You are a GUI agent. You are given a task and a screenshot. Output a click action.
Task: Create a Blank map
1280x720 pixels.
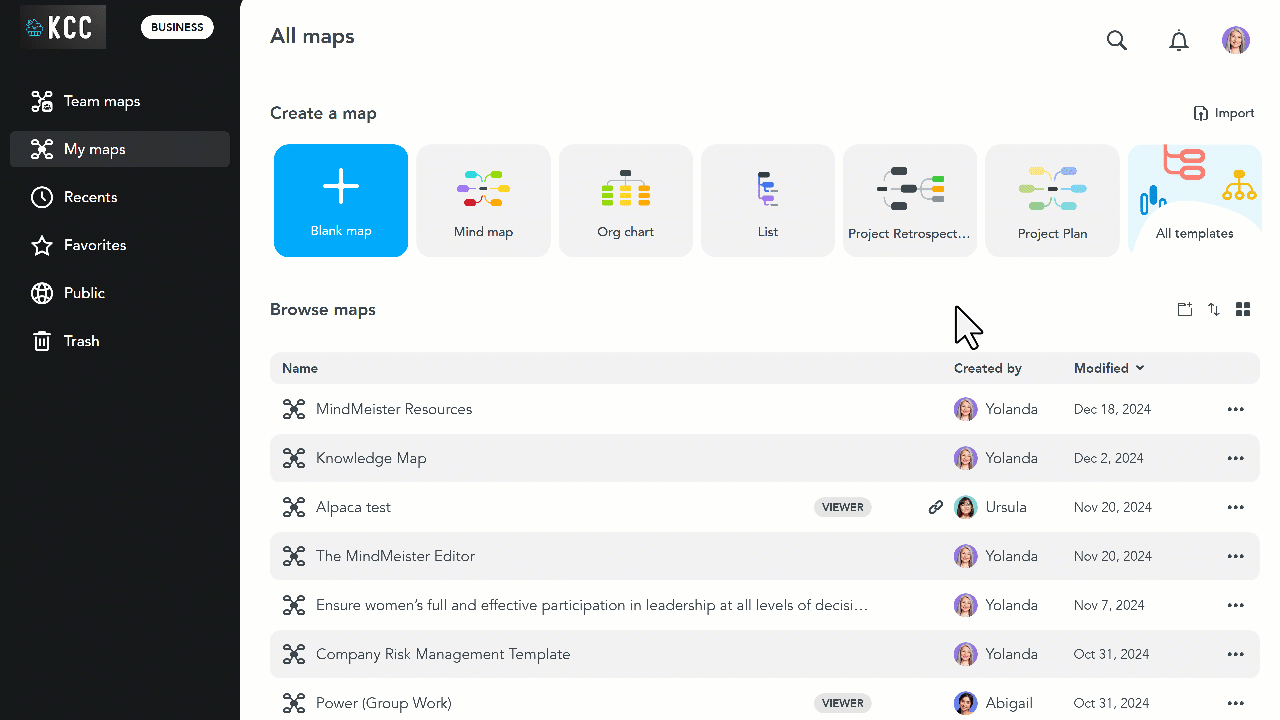coord(341,201)
